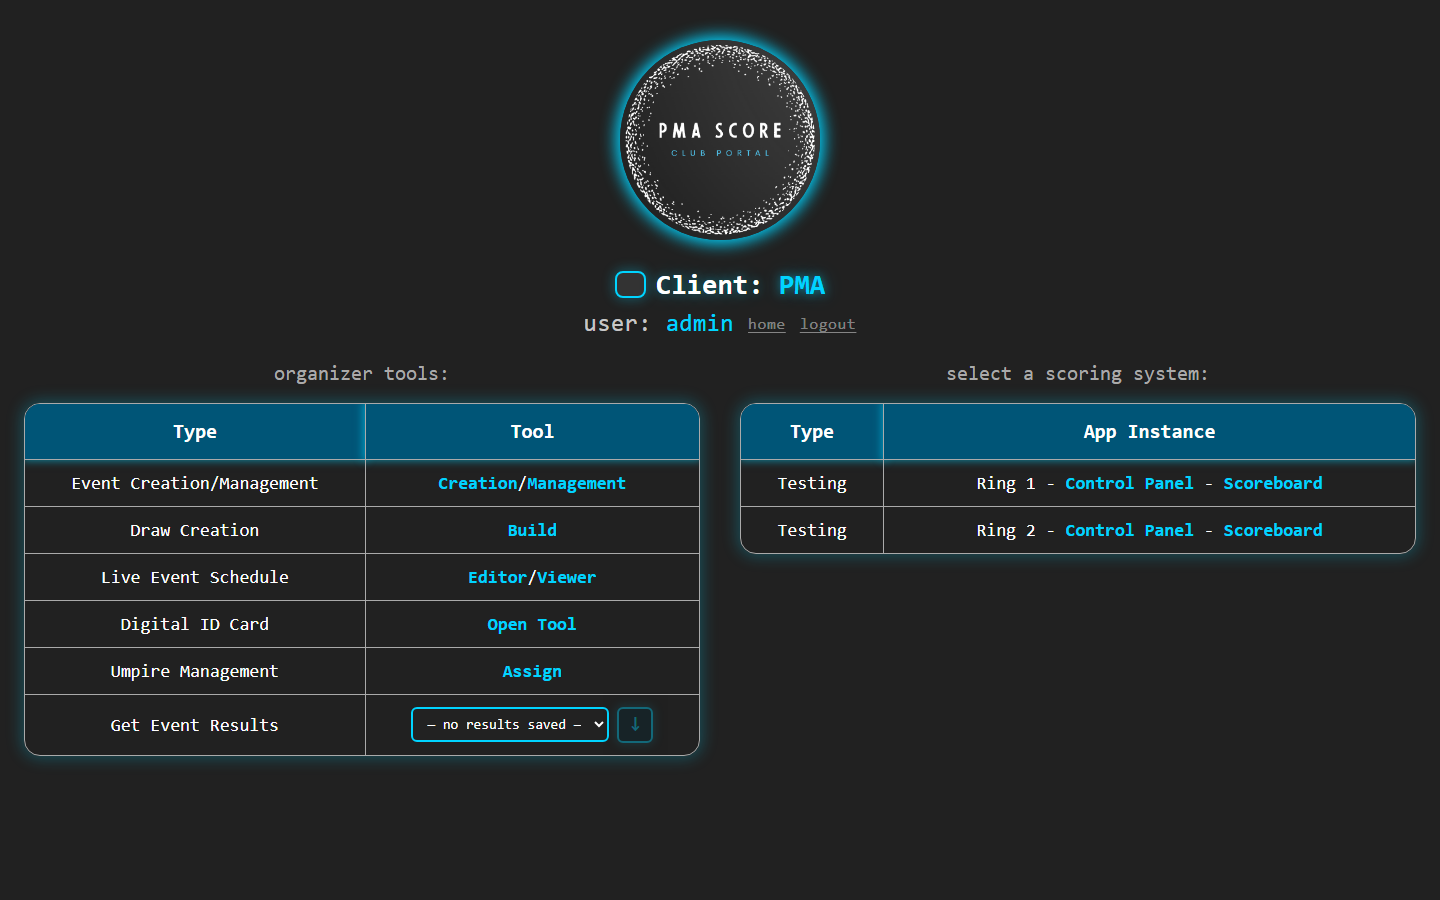
Task: Open the home link
Action: [x=766, y=324]
